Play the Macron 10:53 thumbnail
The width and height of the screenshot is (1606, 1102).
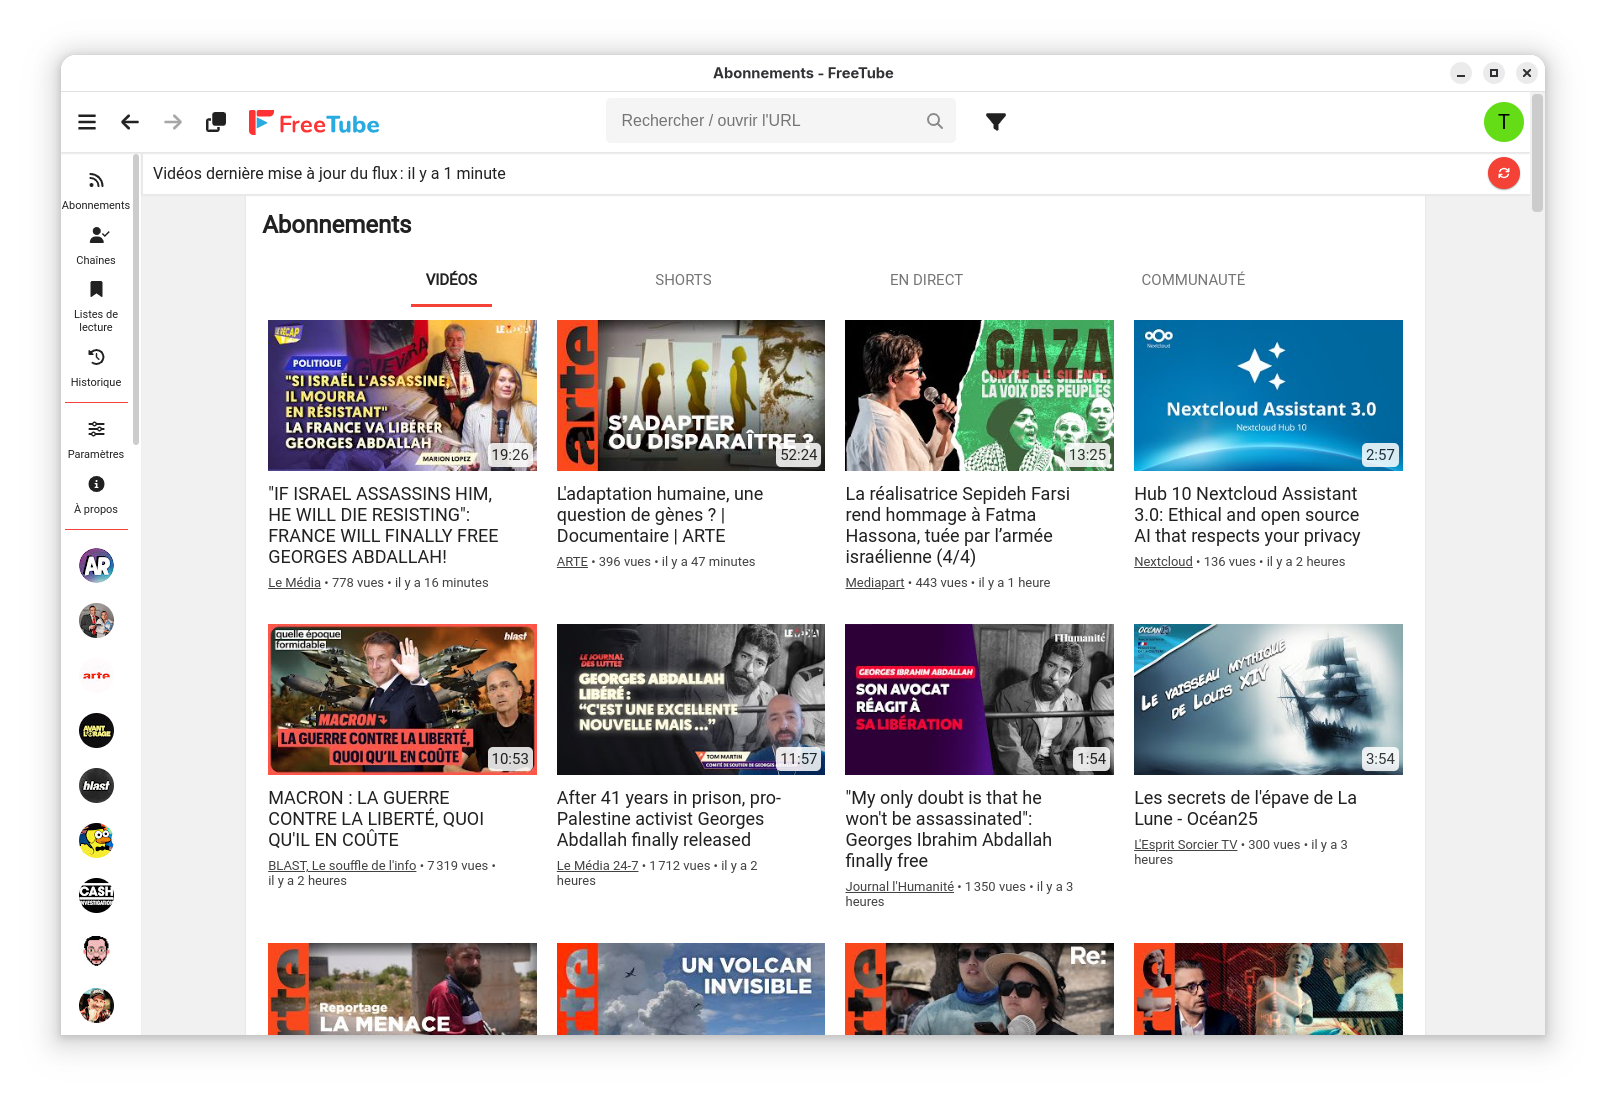click(402, 699)
